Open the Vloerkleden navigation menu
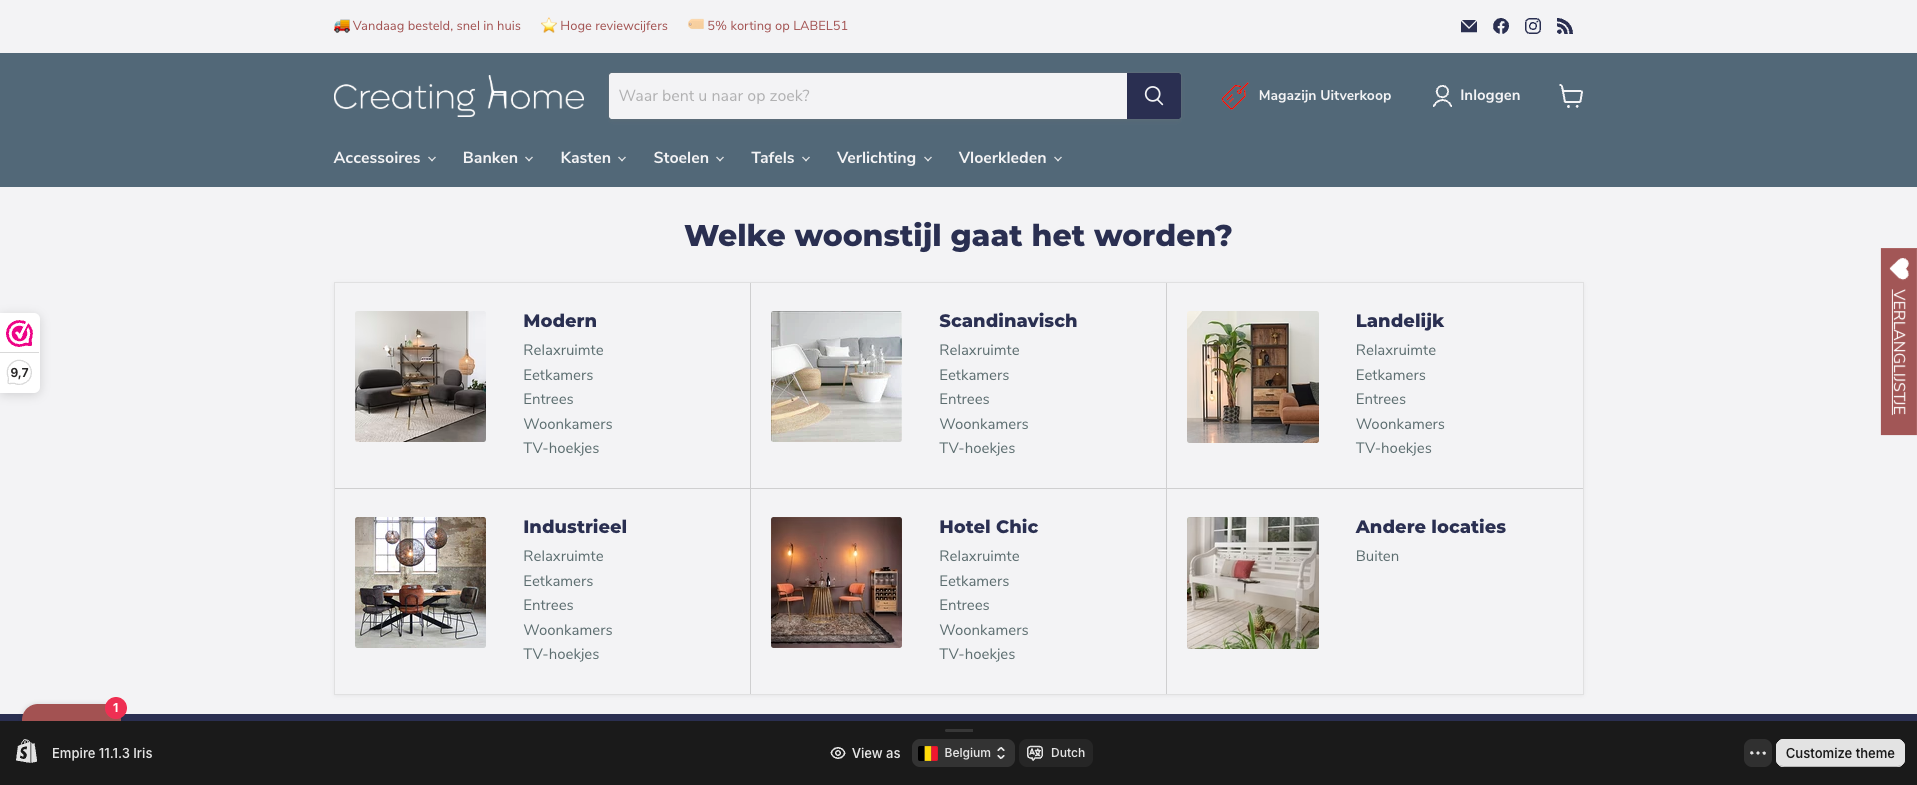Viewport: 1917px width, 785px height. (x=1009, y=158)
